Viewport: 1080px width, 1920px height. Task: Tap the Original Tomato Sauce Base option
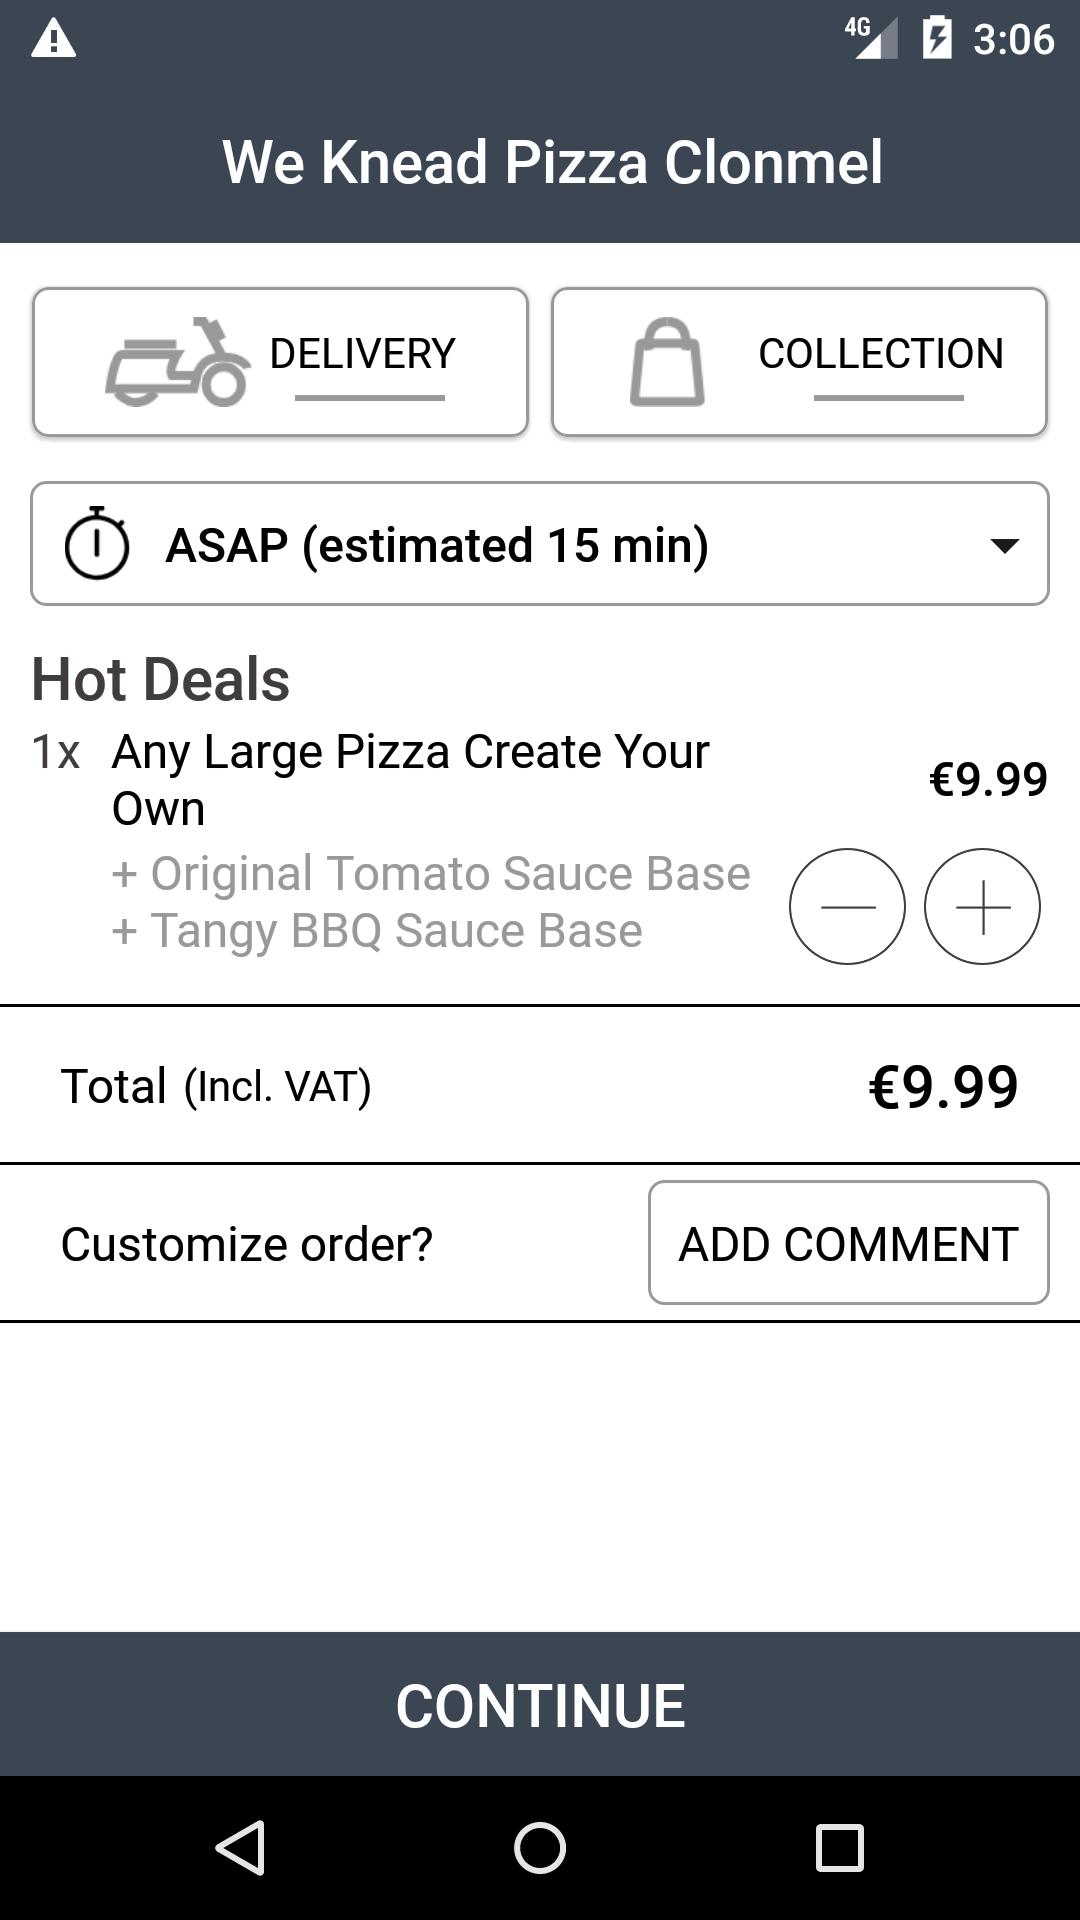coord(431,873)
